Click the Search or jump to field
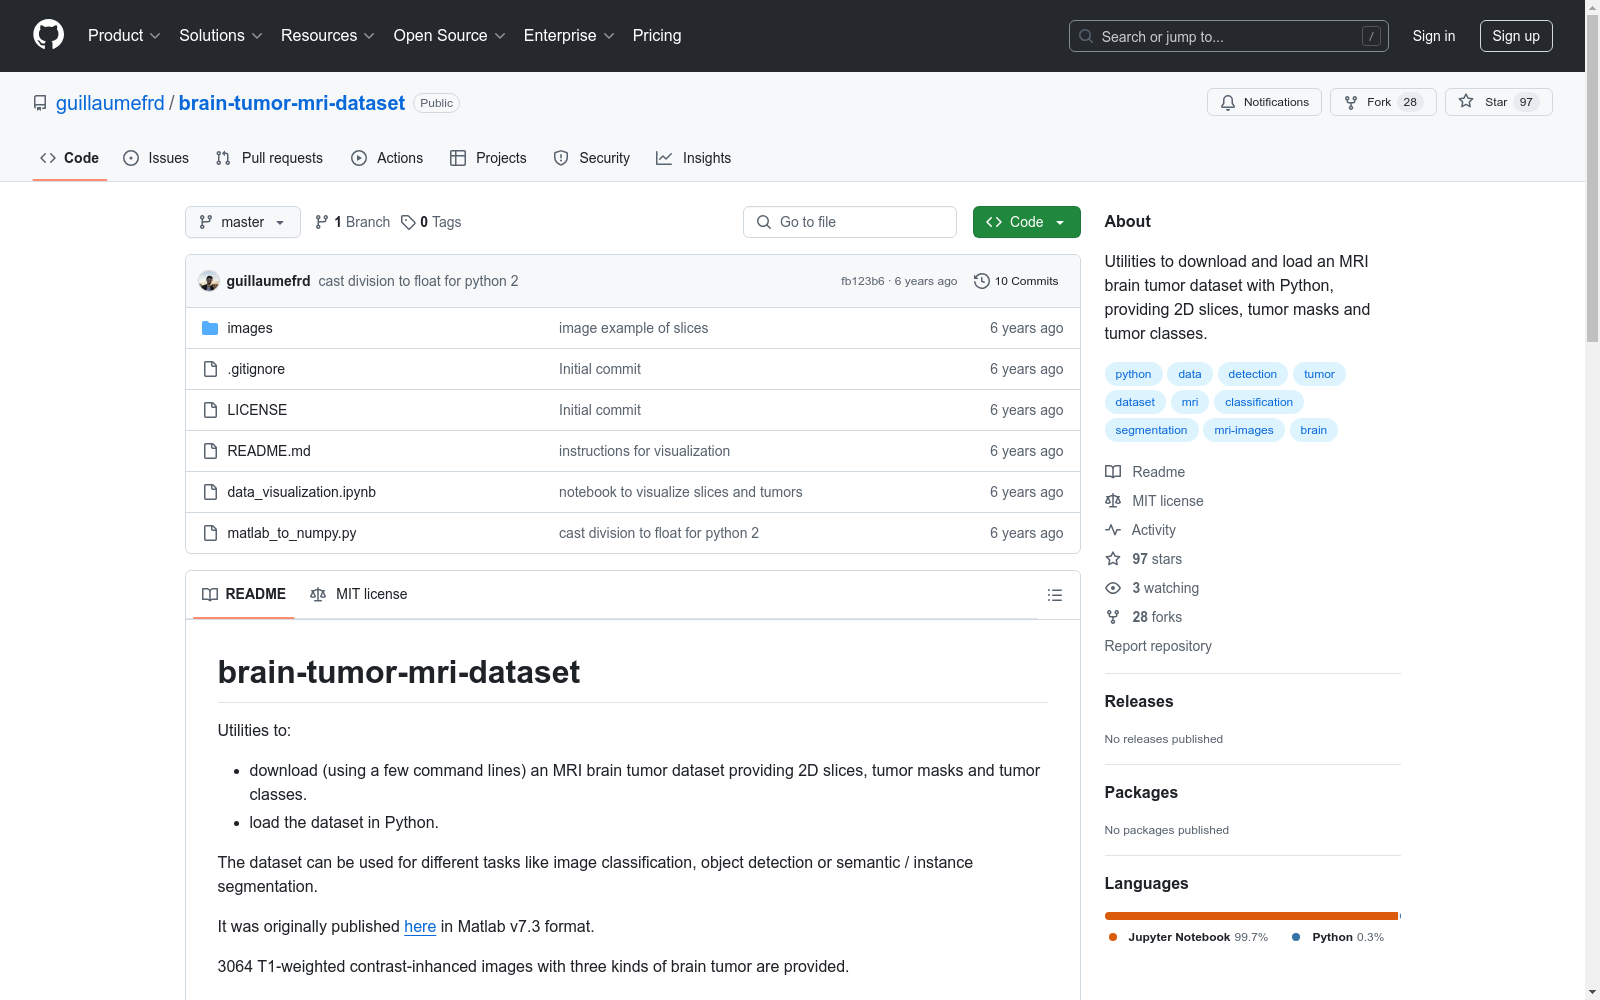Screen dimensions: 1600x1000 pos(1229,36)
